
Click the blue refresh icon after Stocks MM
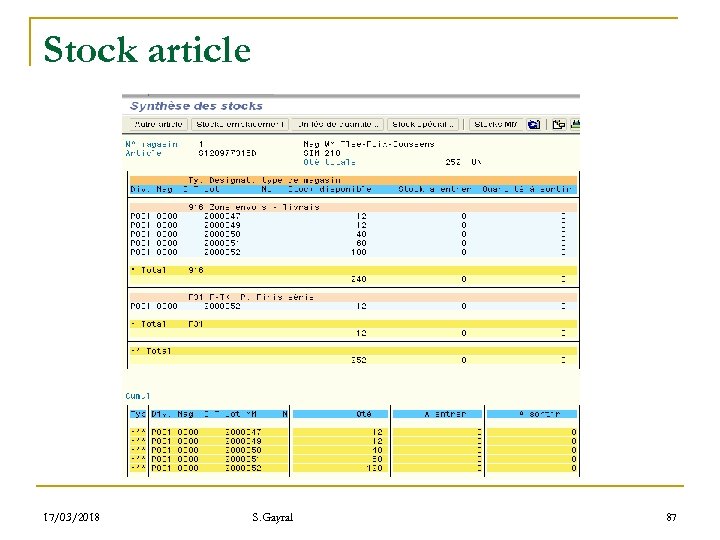[534, 124]
